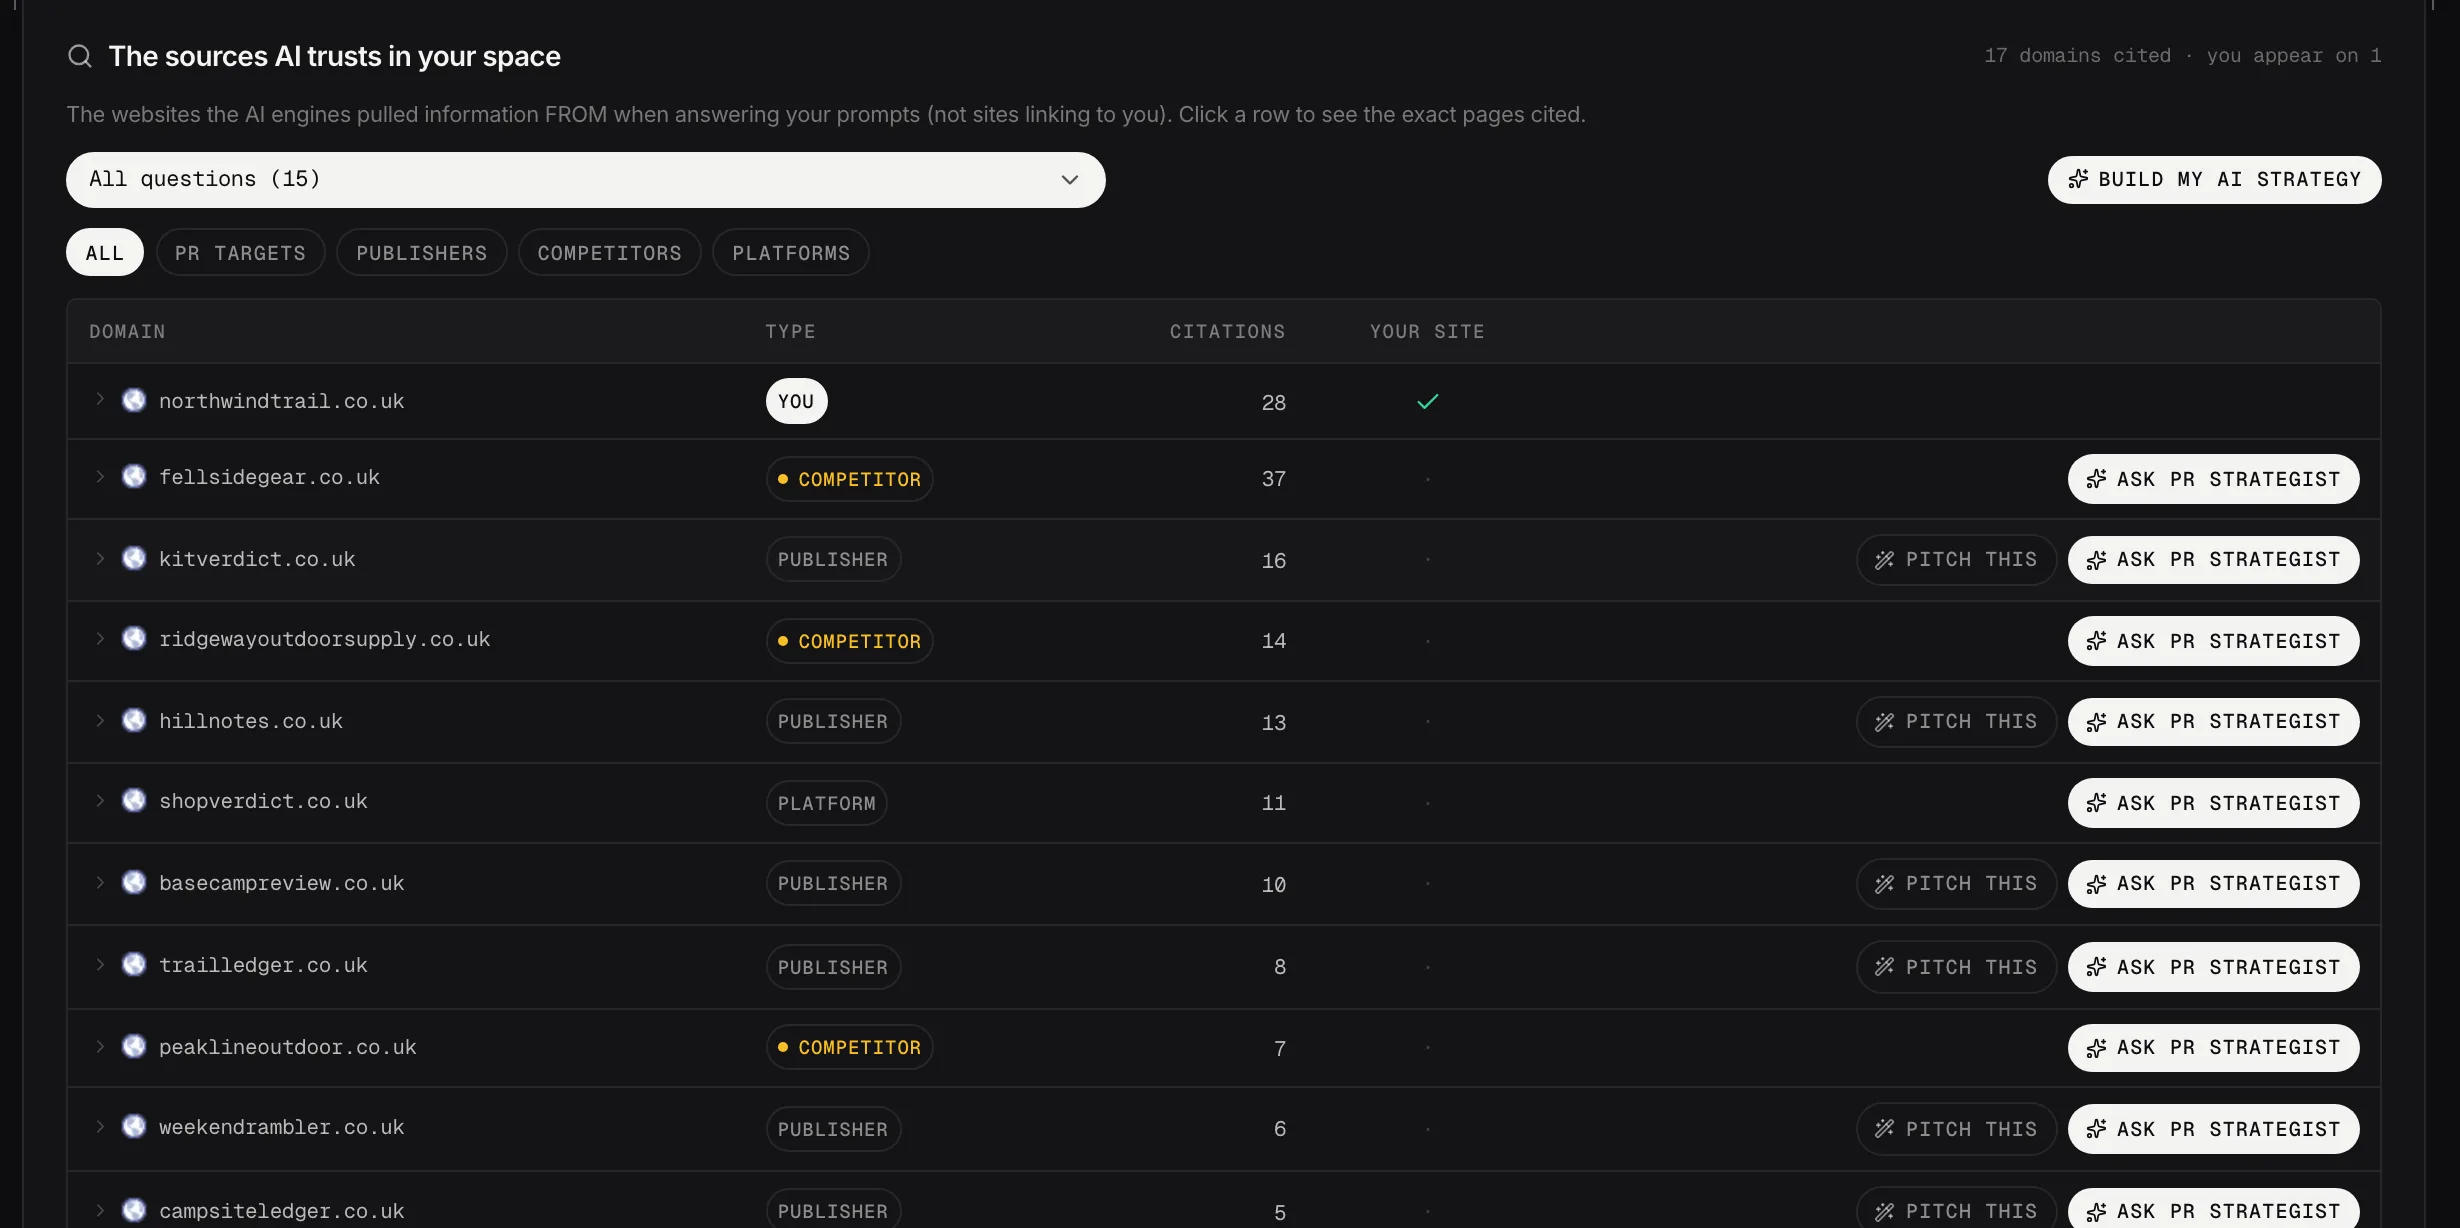Select the ALL filter tab
The width and height of the screenshot is (2460, 1228).
pos(105,253)
